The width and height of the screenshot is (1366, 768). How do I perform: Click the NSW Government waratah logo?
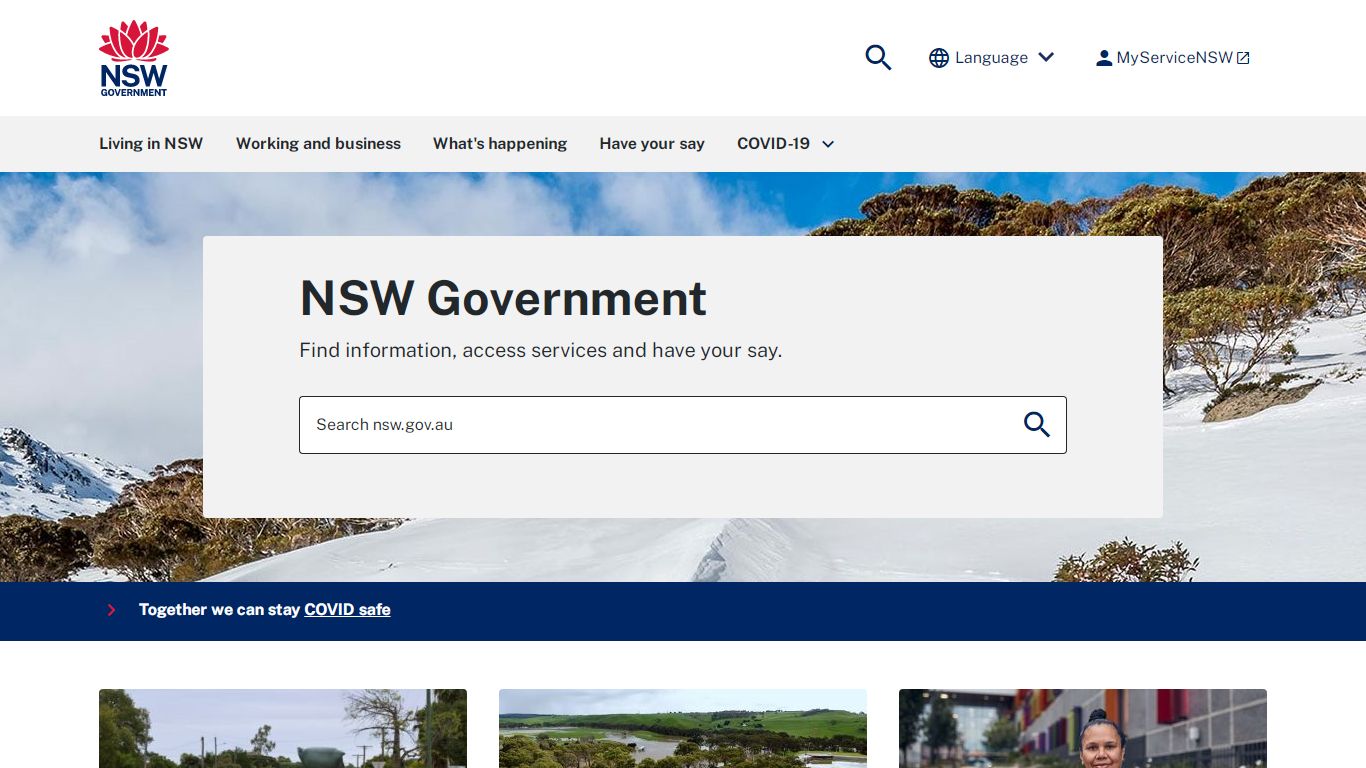[134, 58]
